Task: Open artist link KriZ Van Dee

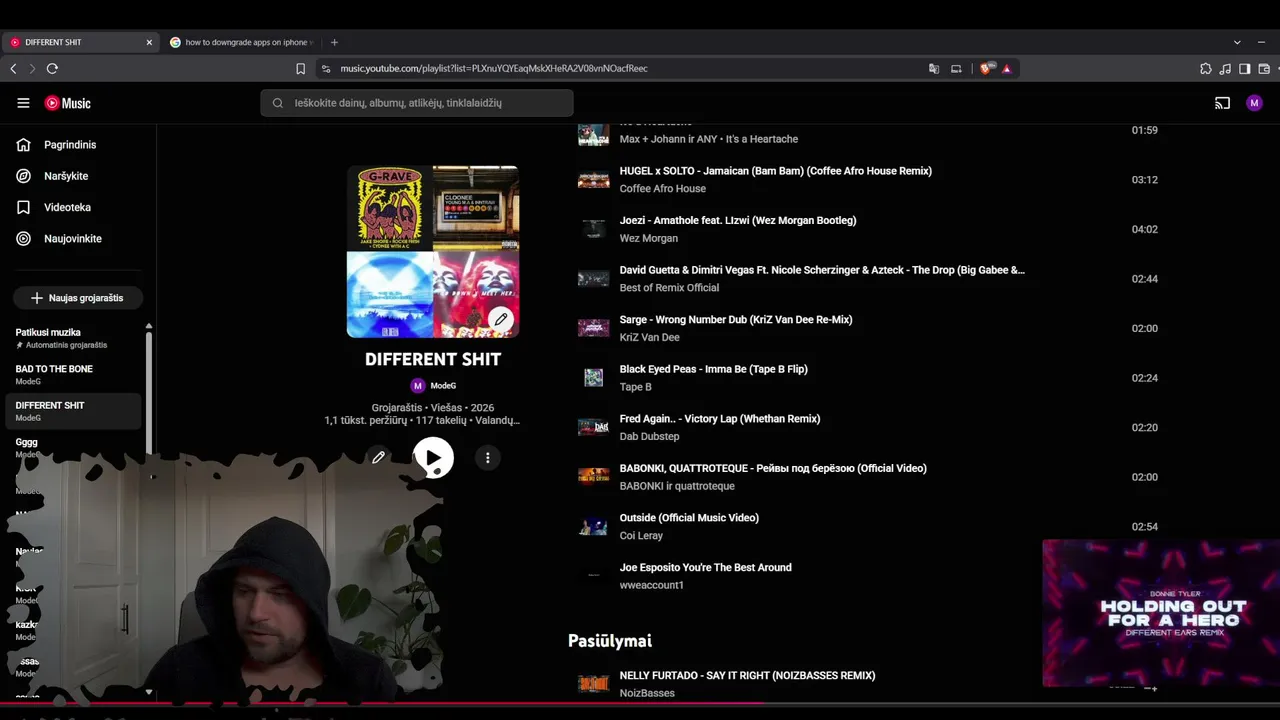Action: [x=650, y=337]
